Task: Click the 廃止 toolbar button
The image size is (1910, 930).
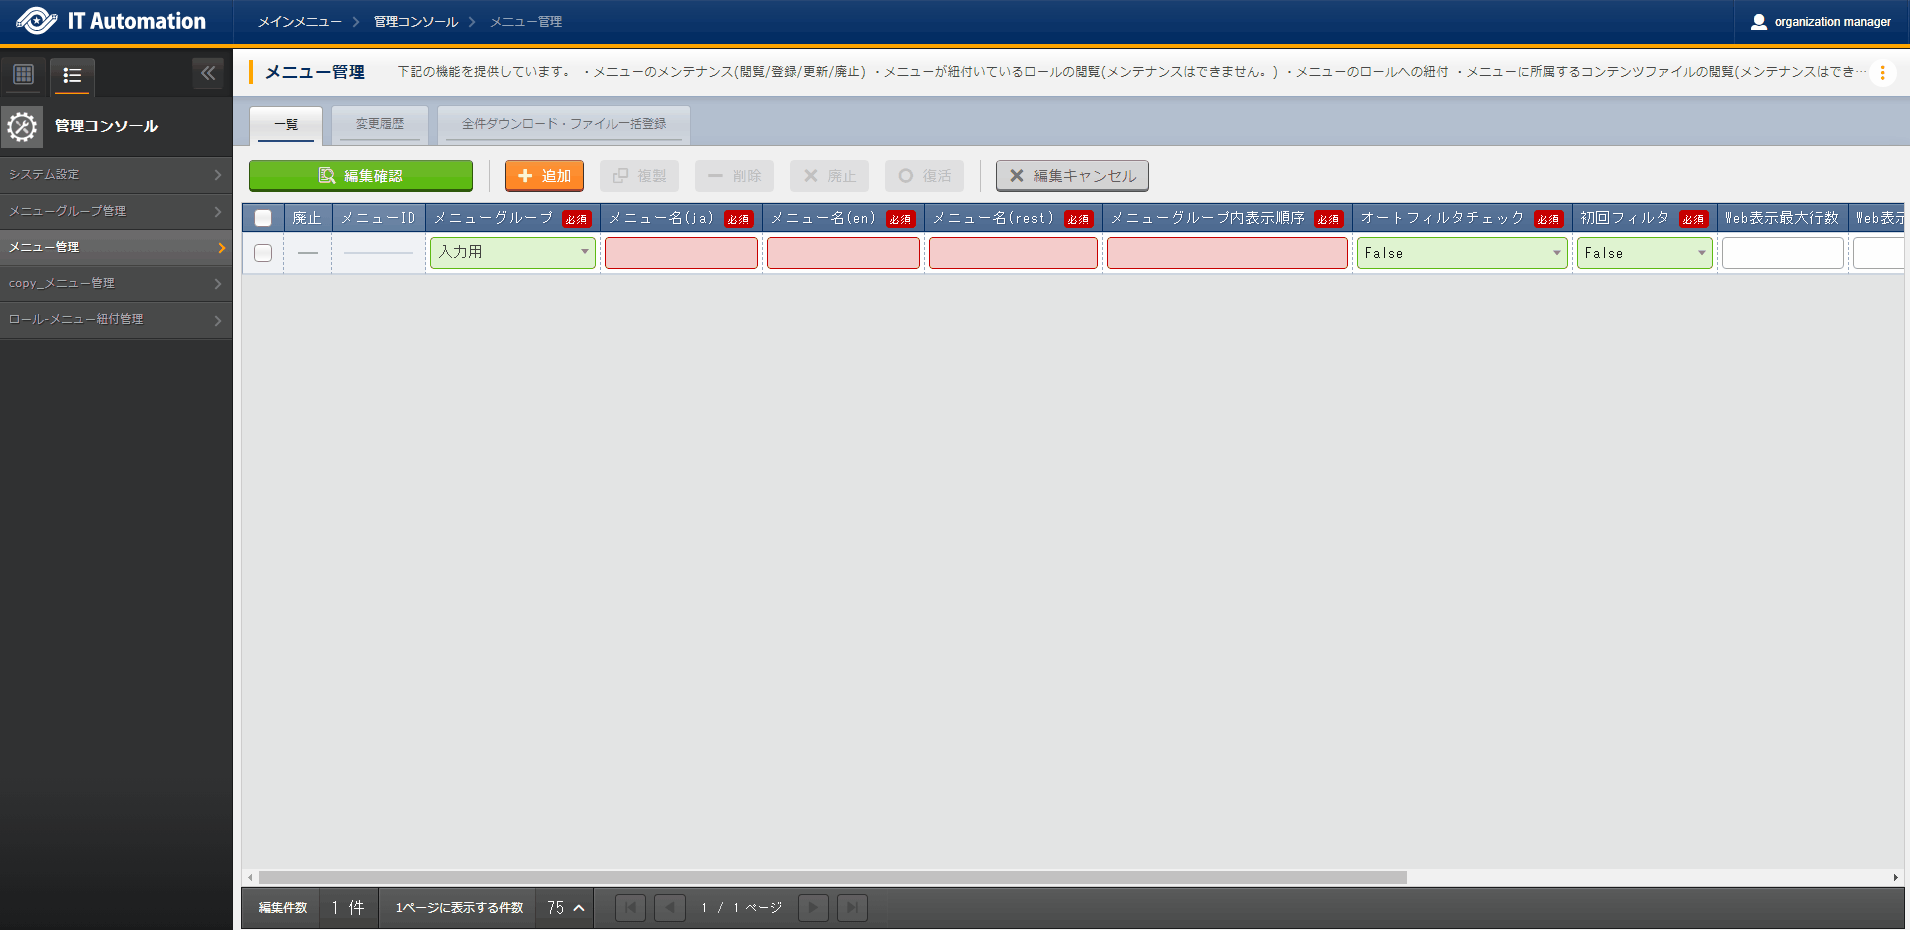Action: pos(829,176)
